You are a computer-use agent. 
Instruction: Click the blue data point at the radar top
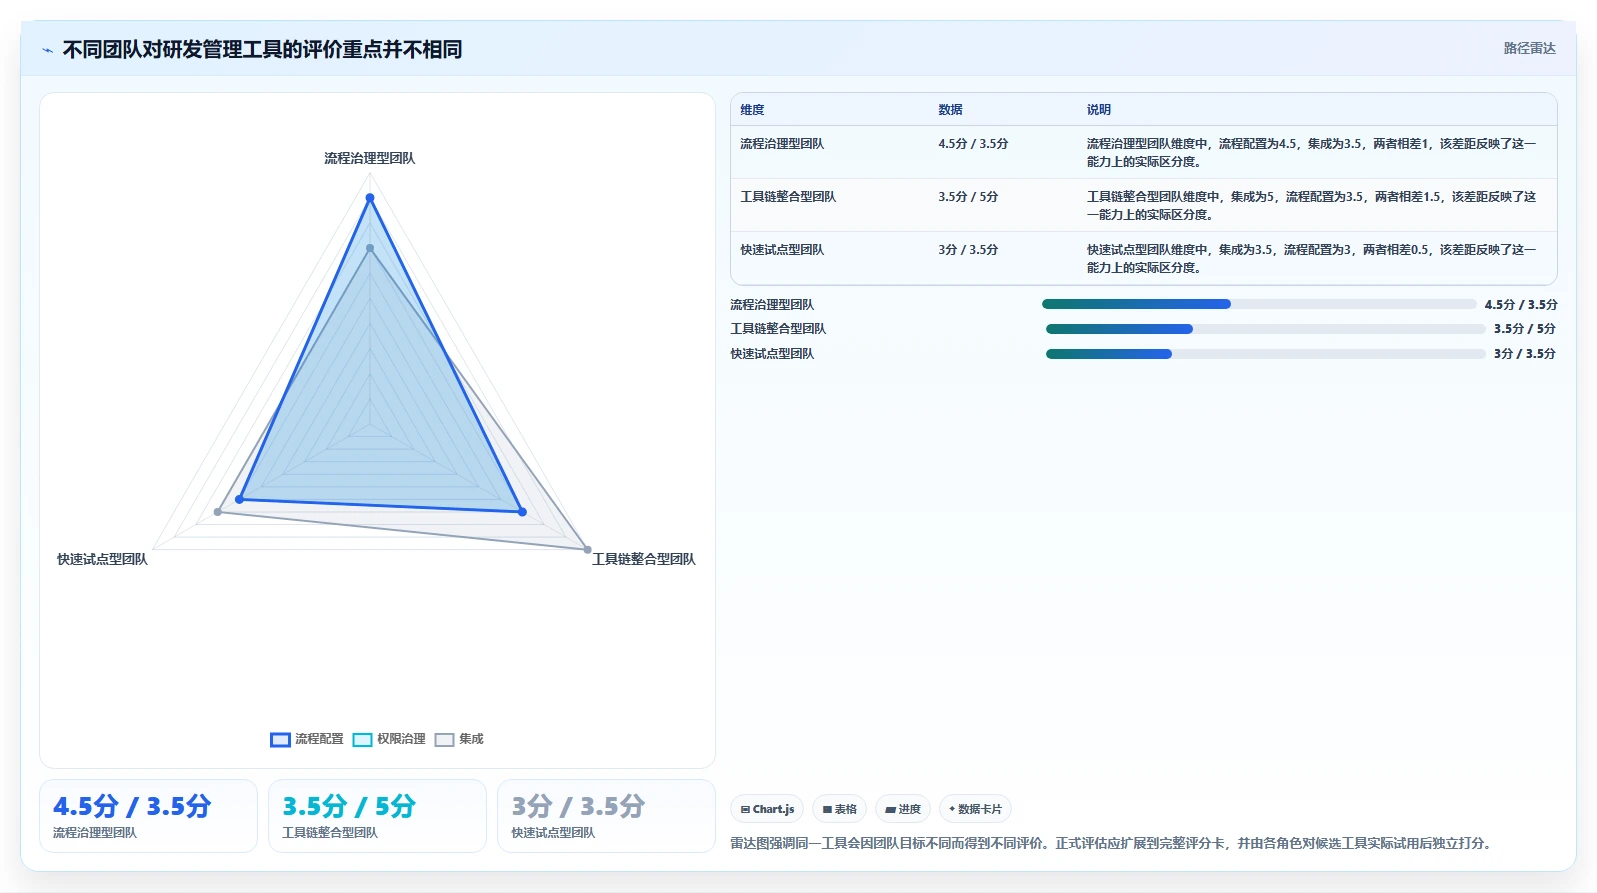pyautogui.click(x=370, y=198)
